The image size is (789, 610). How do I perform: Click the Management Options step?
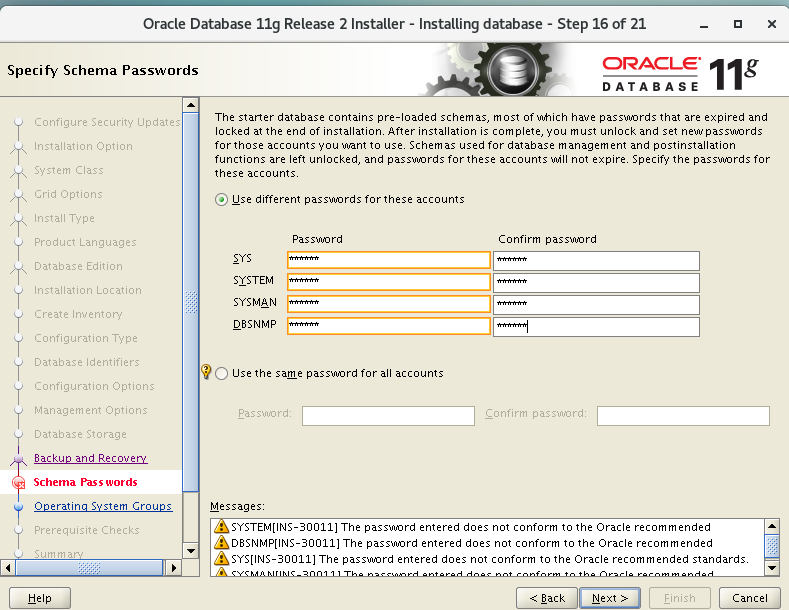(91, 410)
